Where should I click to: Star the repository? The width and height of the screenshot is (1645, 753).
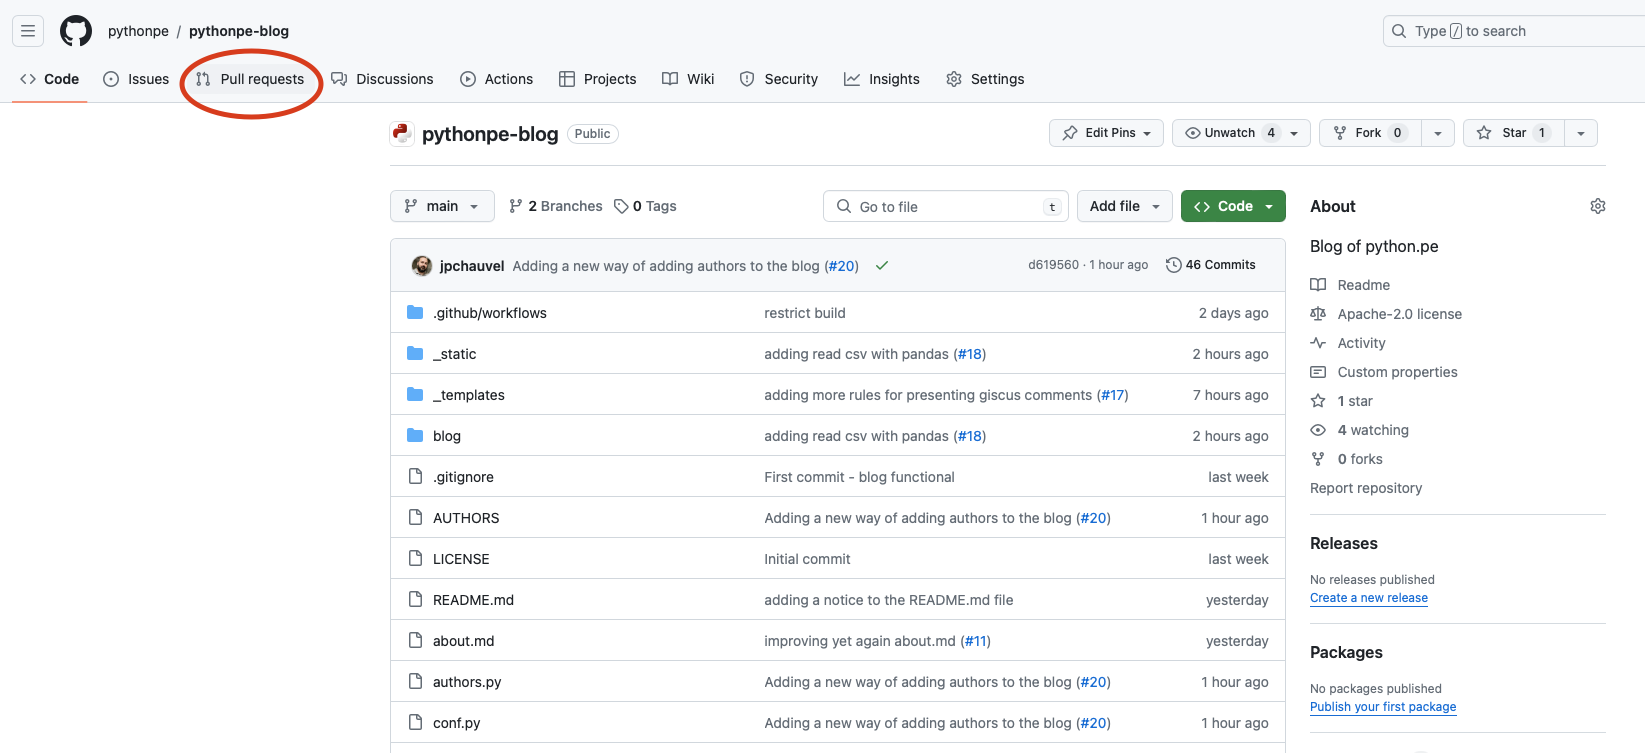1512,133
